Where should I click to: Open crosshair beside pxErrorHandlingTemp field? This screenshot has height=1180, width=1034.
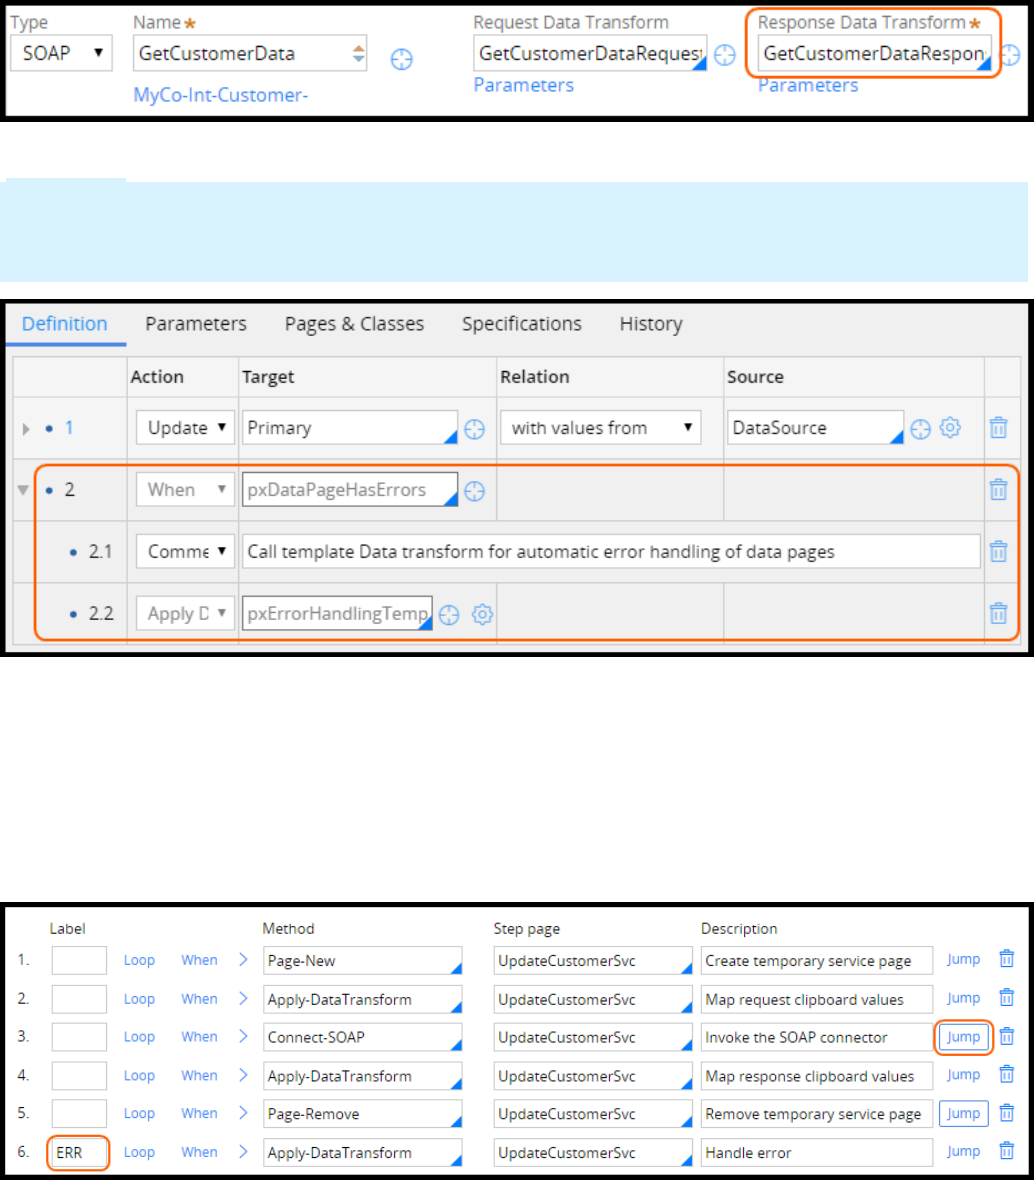click(x=449, y=615)
